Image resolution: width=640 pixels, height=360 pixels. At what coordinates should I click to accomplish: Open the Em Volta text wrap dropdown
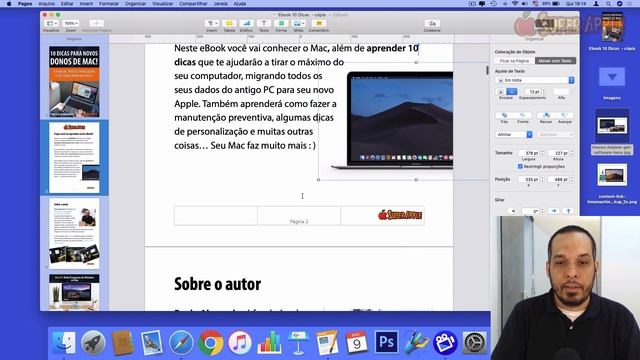[x=534, y=80]
